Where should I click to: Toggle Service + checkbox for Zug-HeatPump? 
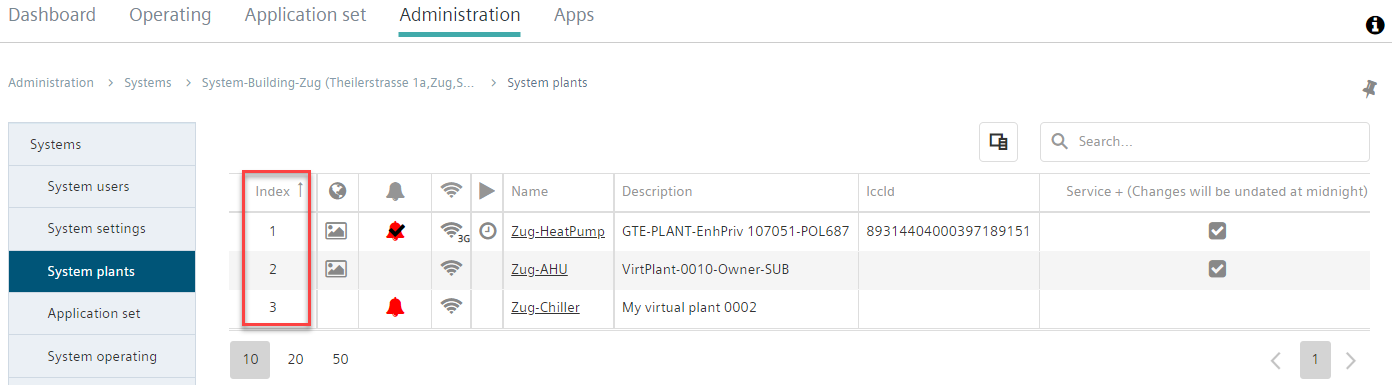tap(1217, 231)
